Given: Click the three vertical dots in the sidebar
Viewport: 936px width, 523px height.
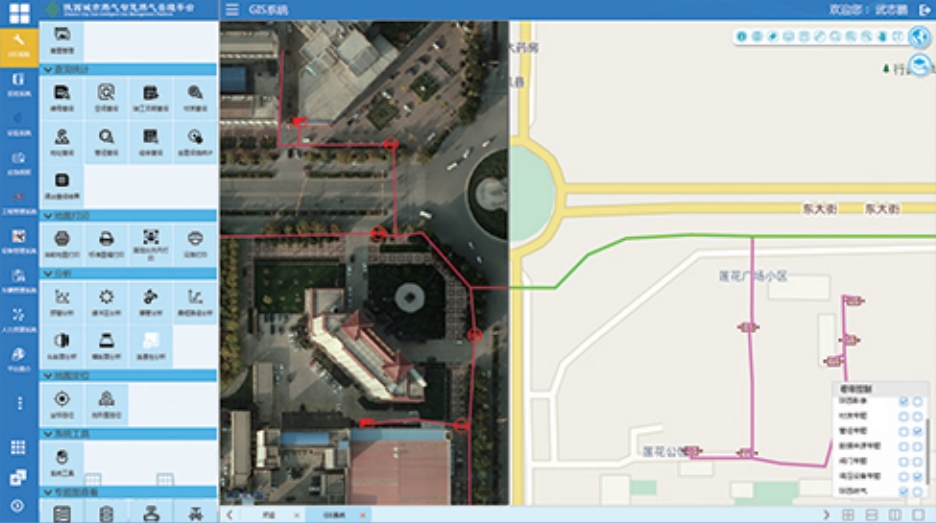Looking at the screenshot, I should [x=20, y=403].
